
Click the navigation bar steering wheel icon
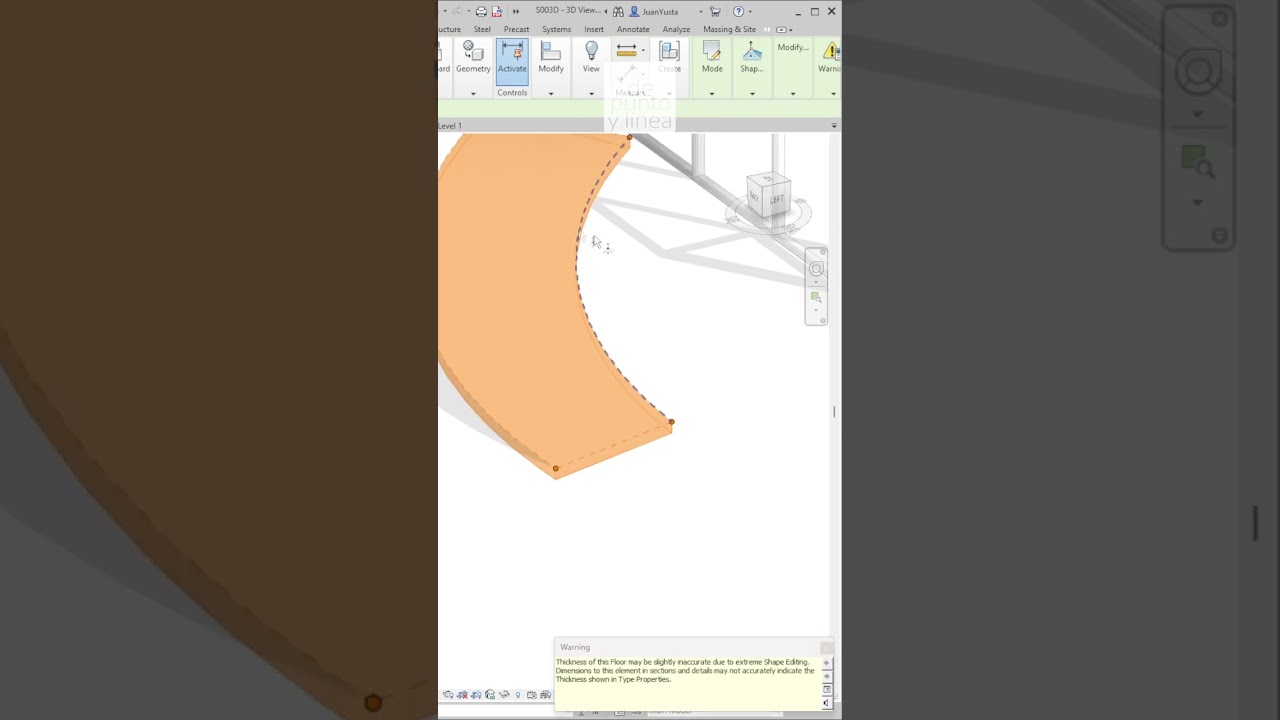[x=816, y=269]
